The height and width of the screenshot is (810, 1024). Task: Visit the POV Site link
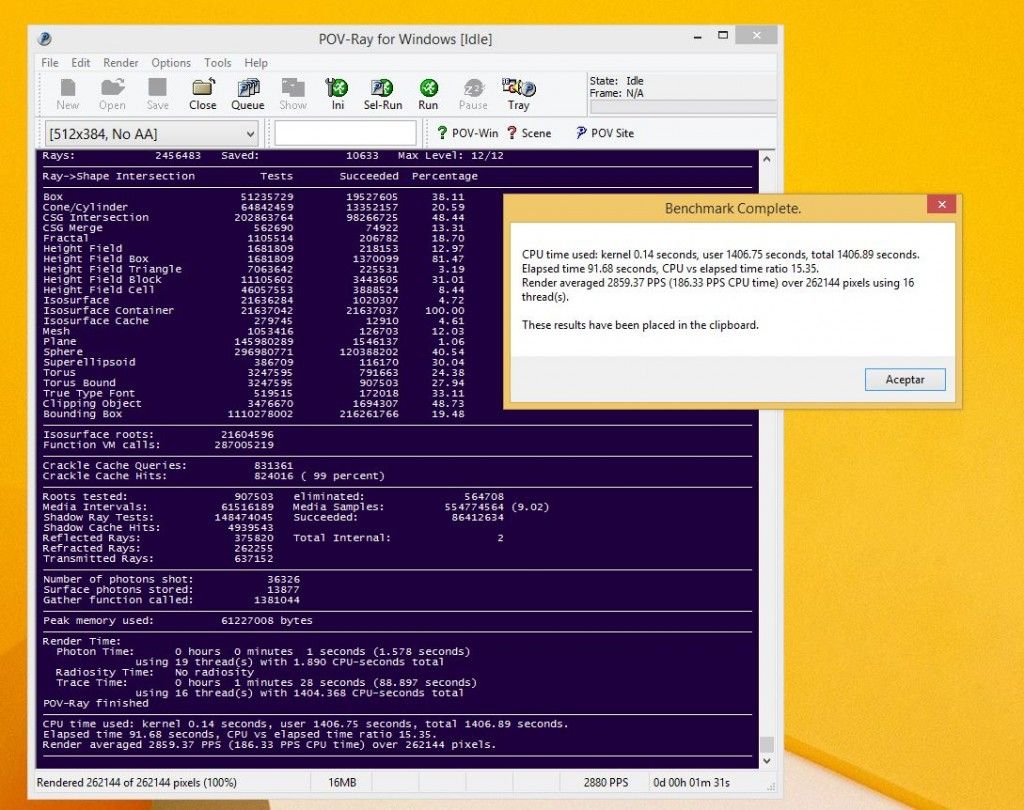605,133
